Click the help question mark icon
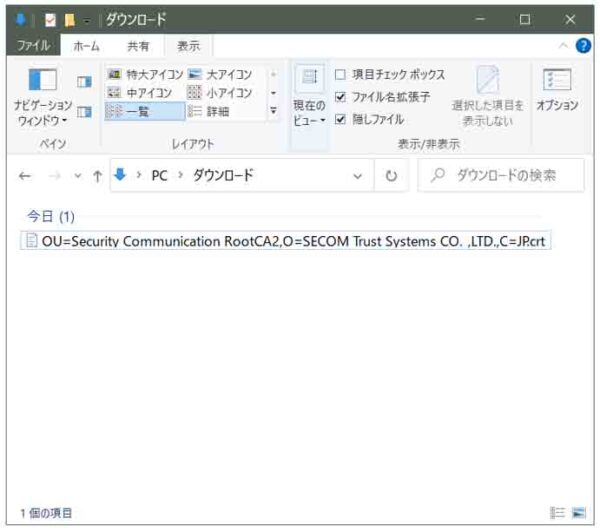Image resolution: width=600 pixels, height=531 pixels. click(x=583, y=46)
